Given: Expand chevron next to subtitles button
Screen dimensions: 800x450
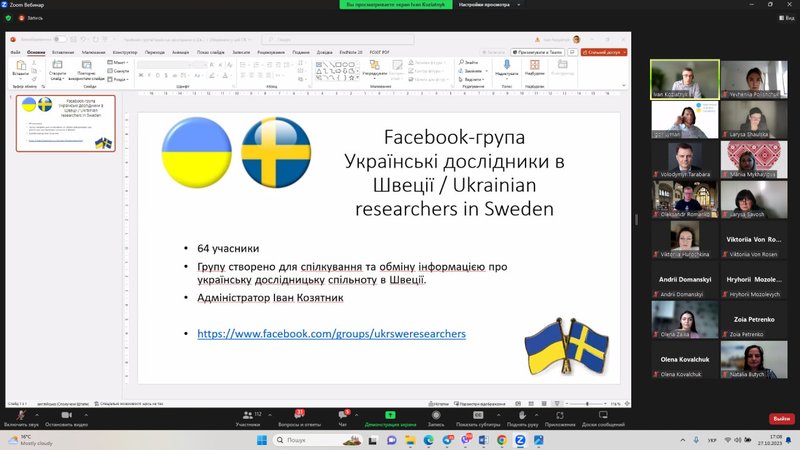Looking at the screenshot, I should [x=498, y=415].
